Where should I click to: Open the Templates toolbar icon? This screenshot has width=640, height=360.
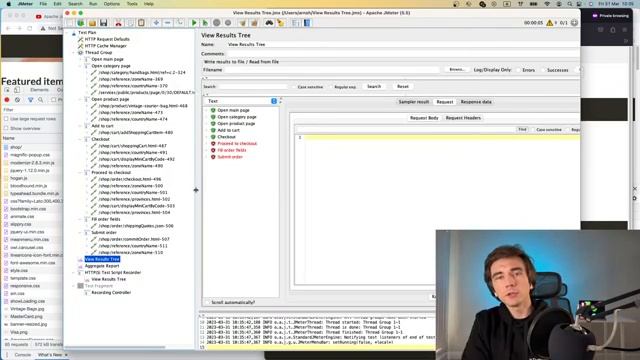point(81,23)
